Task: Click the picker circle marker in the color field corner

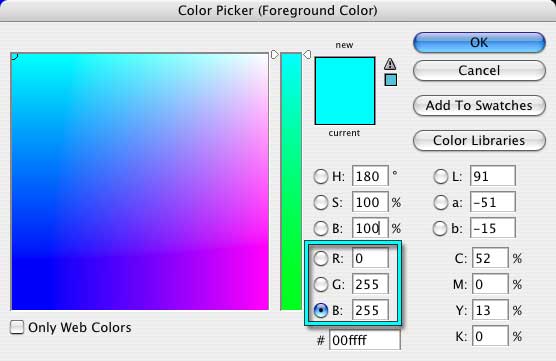Action: coord(14,56)
